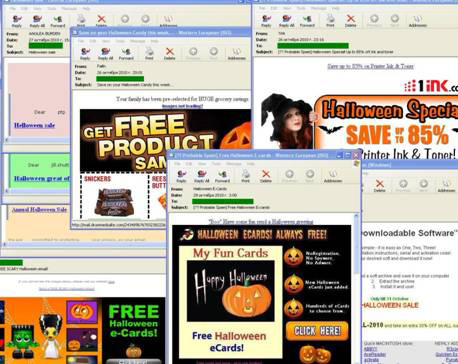Click the green FREE Halloween e-Cards! text
Image resolution: width=458 pixels, height=364 pixels.
pyautogui.click(x=134, y=321)
